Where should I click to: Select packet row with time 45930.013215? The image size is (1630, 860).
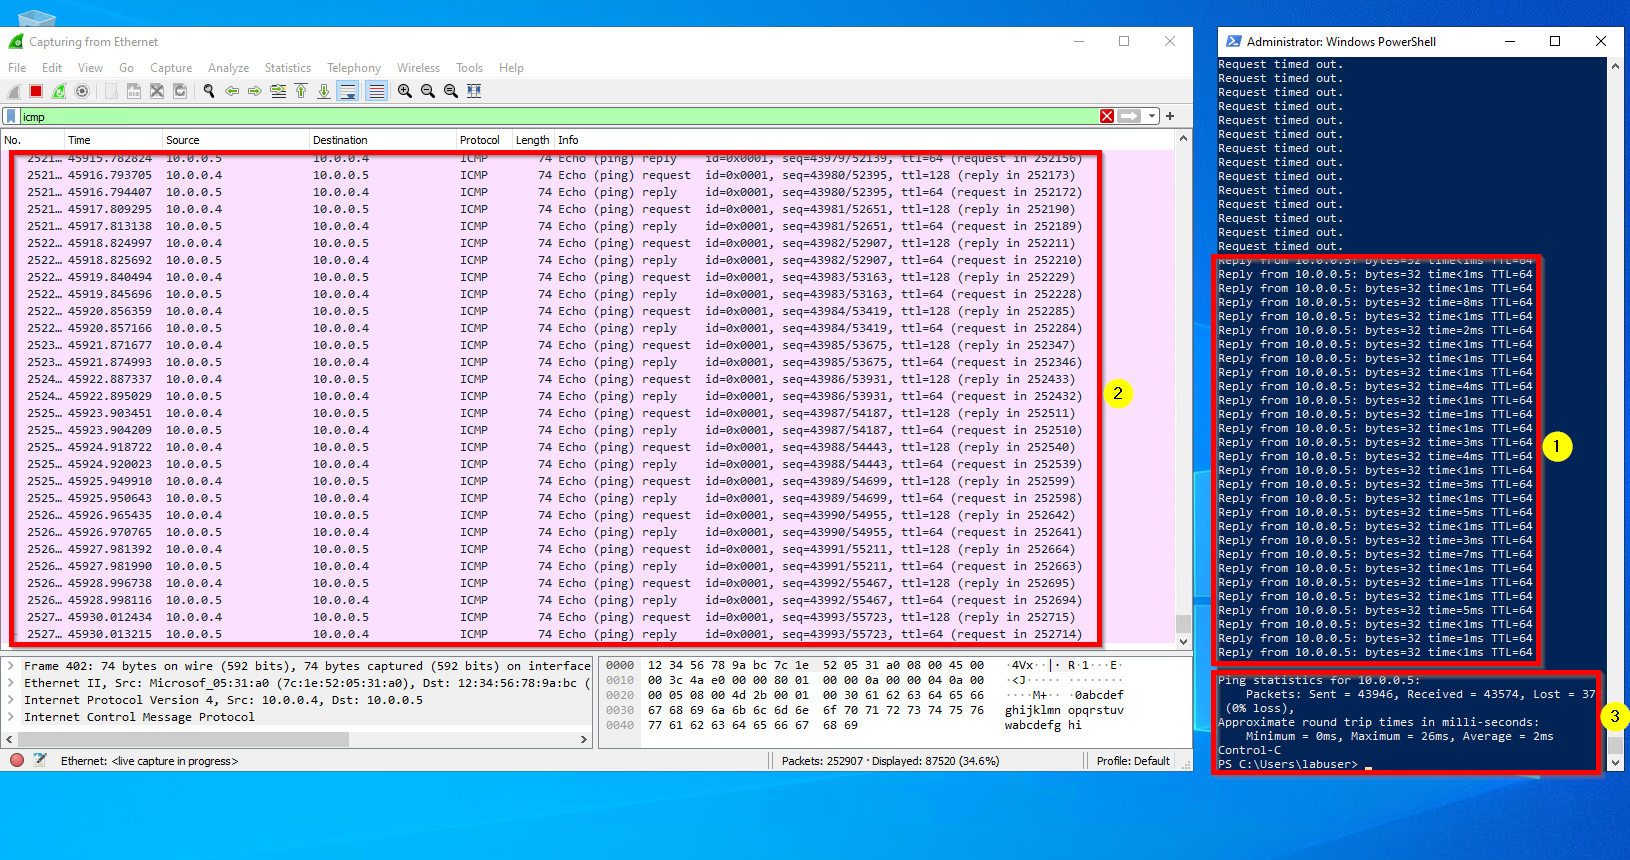click(x=588, y=634)
